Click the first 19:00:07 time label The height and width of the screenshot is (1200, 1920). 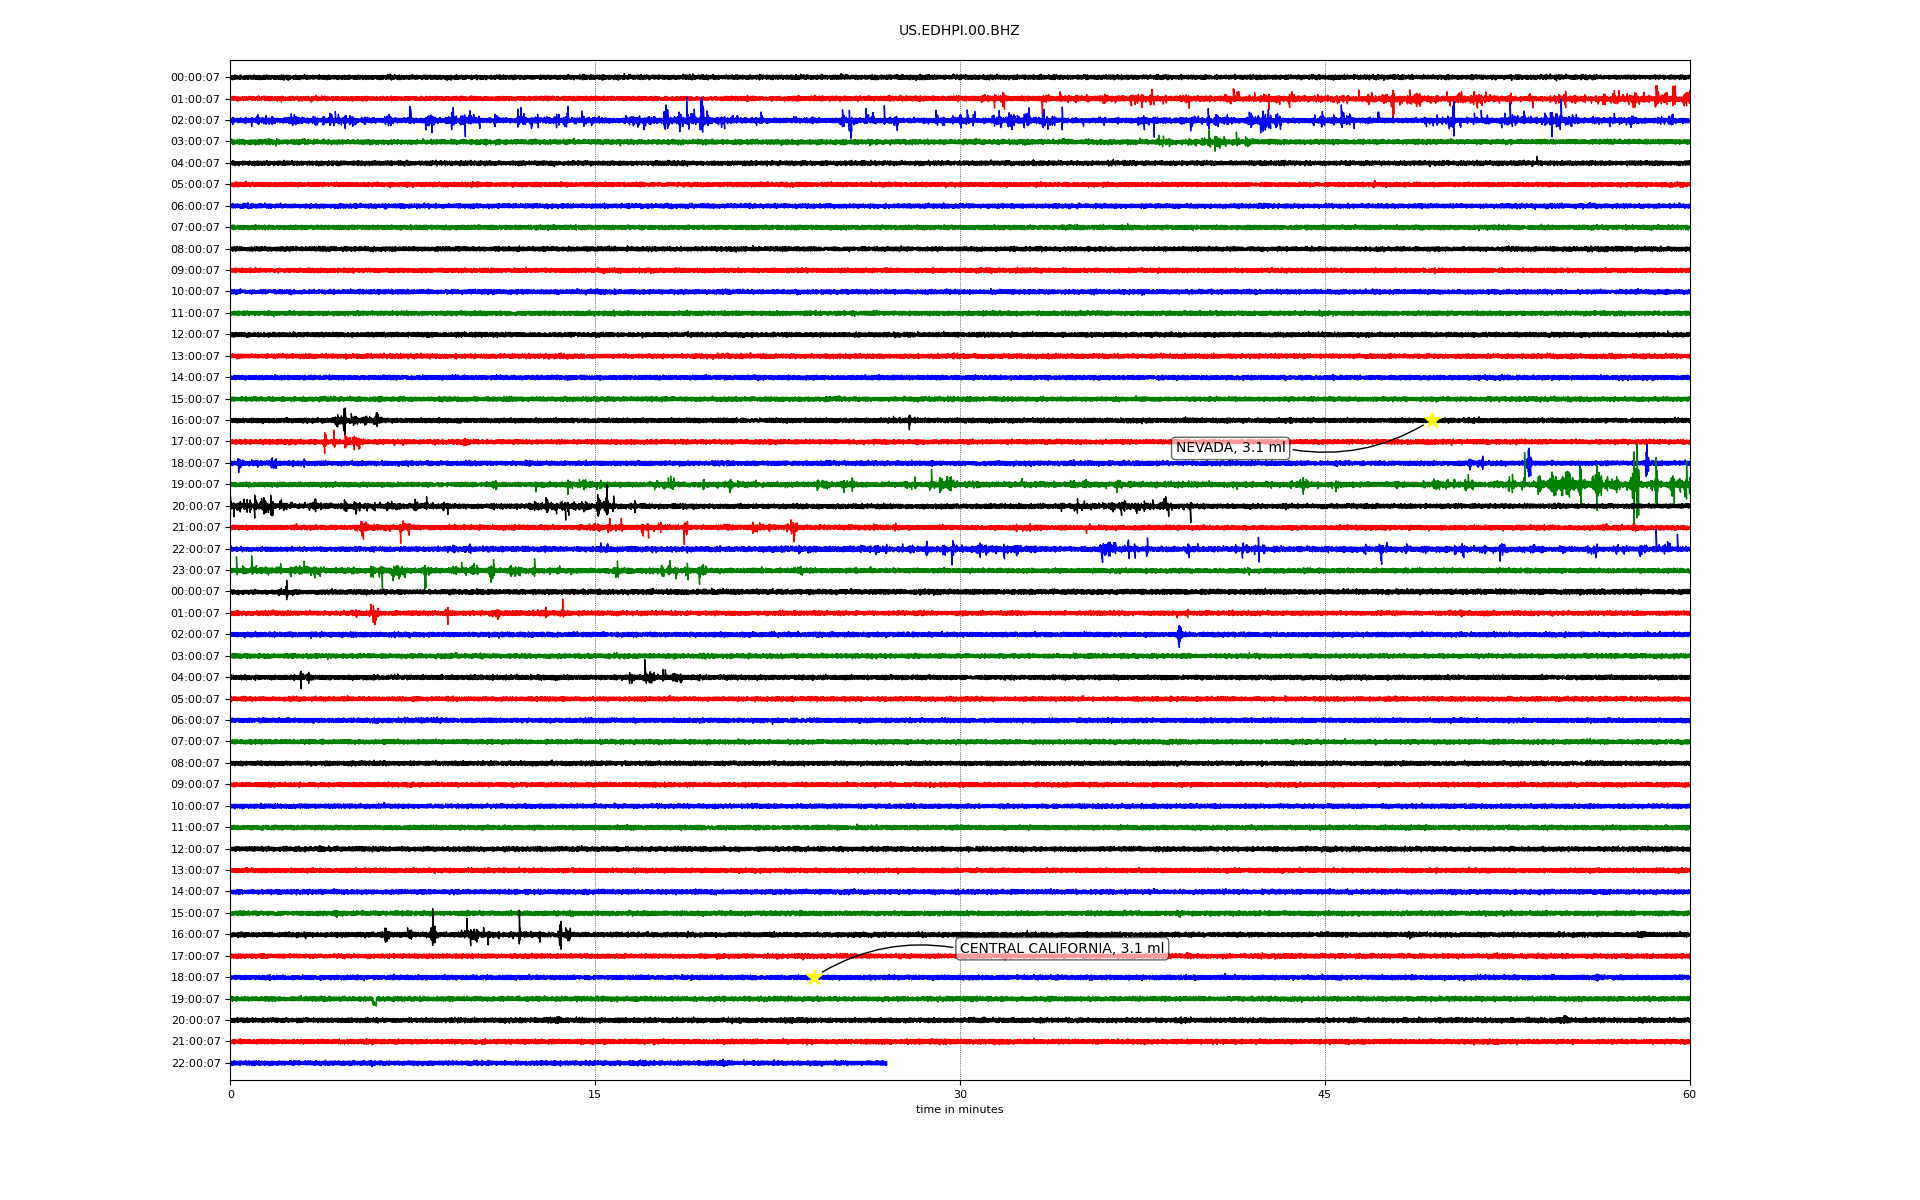(195, 485)
